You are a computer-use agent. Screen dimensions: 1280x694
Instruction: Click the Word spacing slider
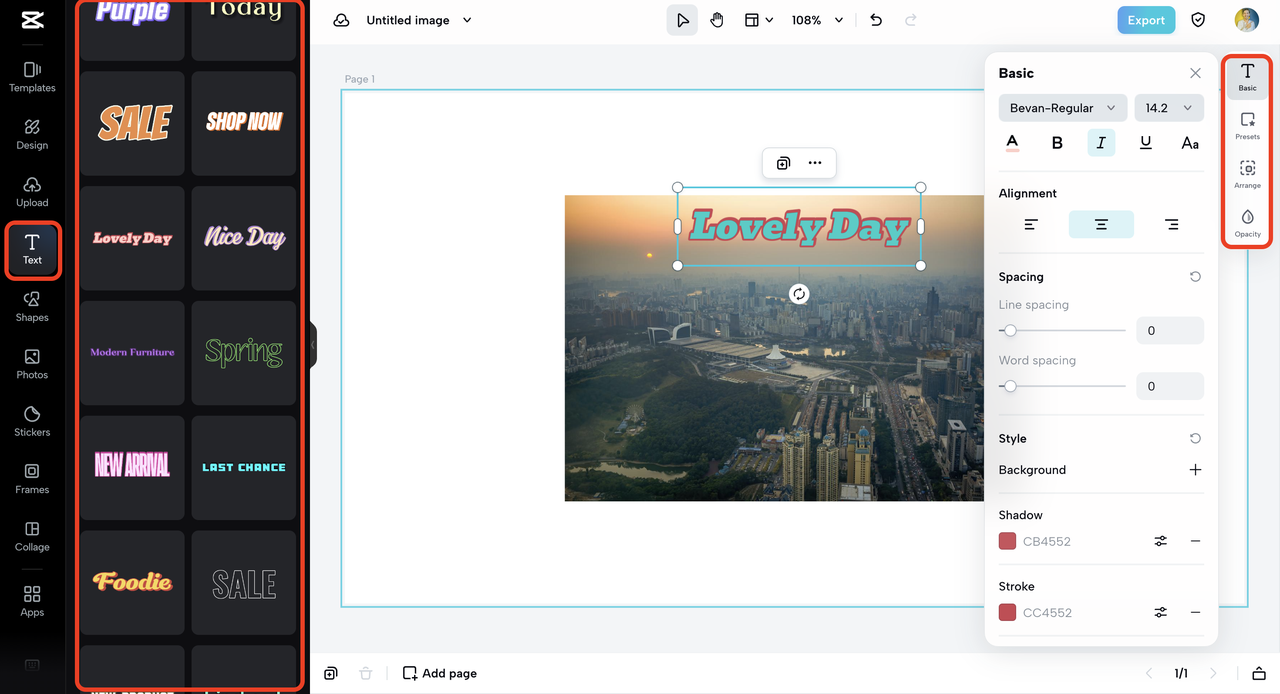tap(1062, 386)
